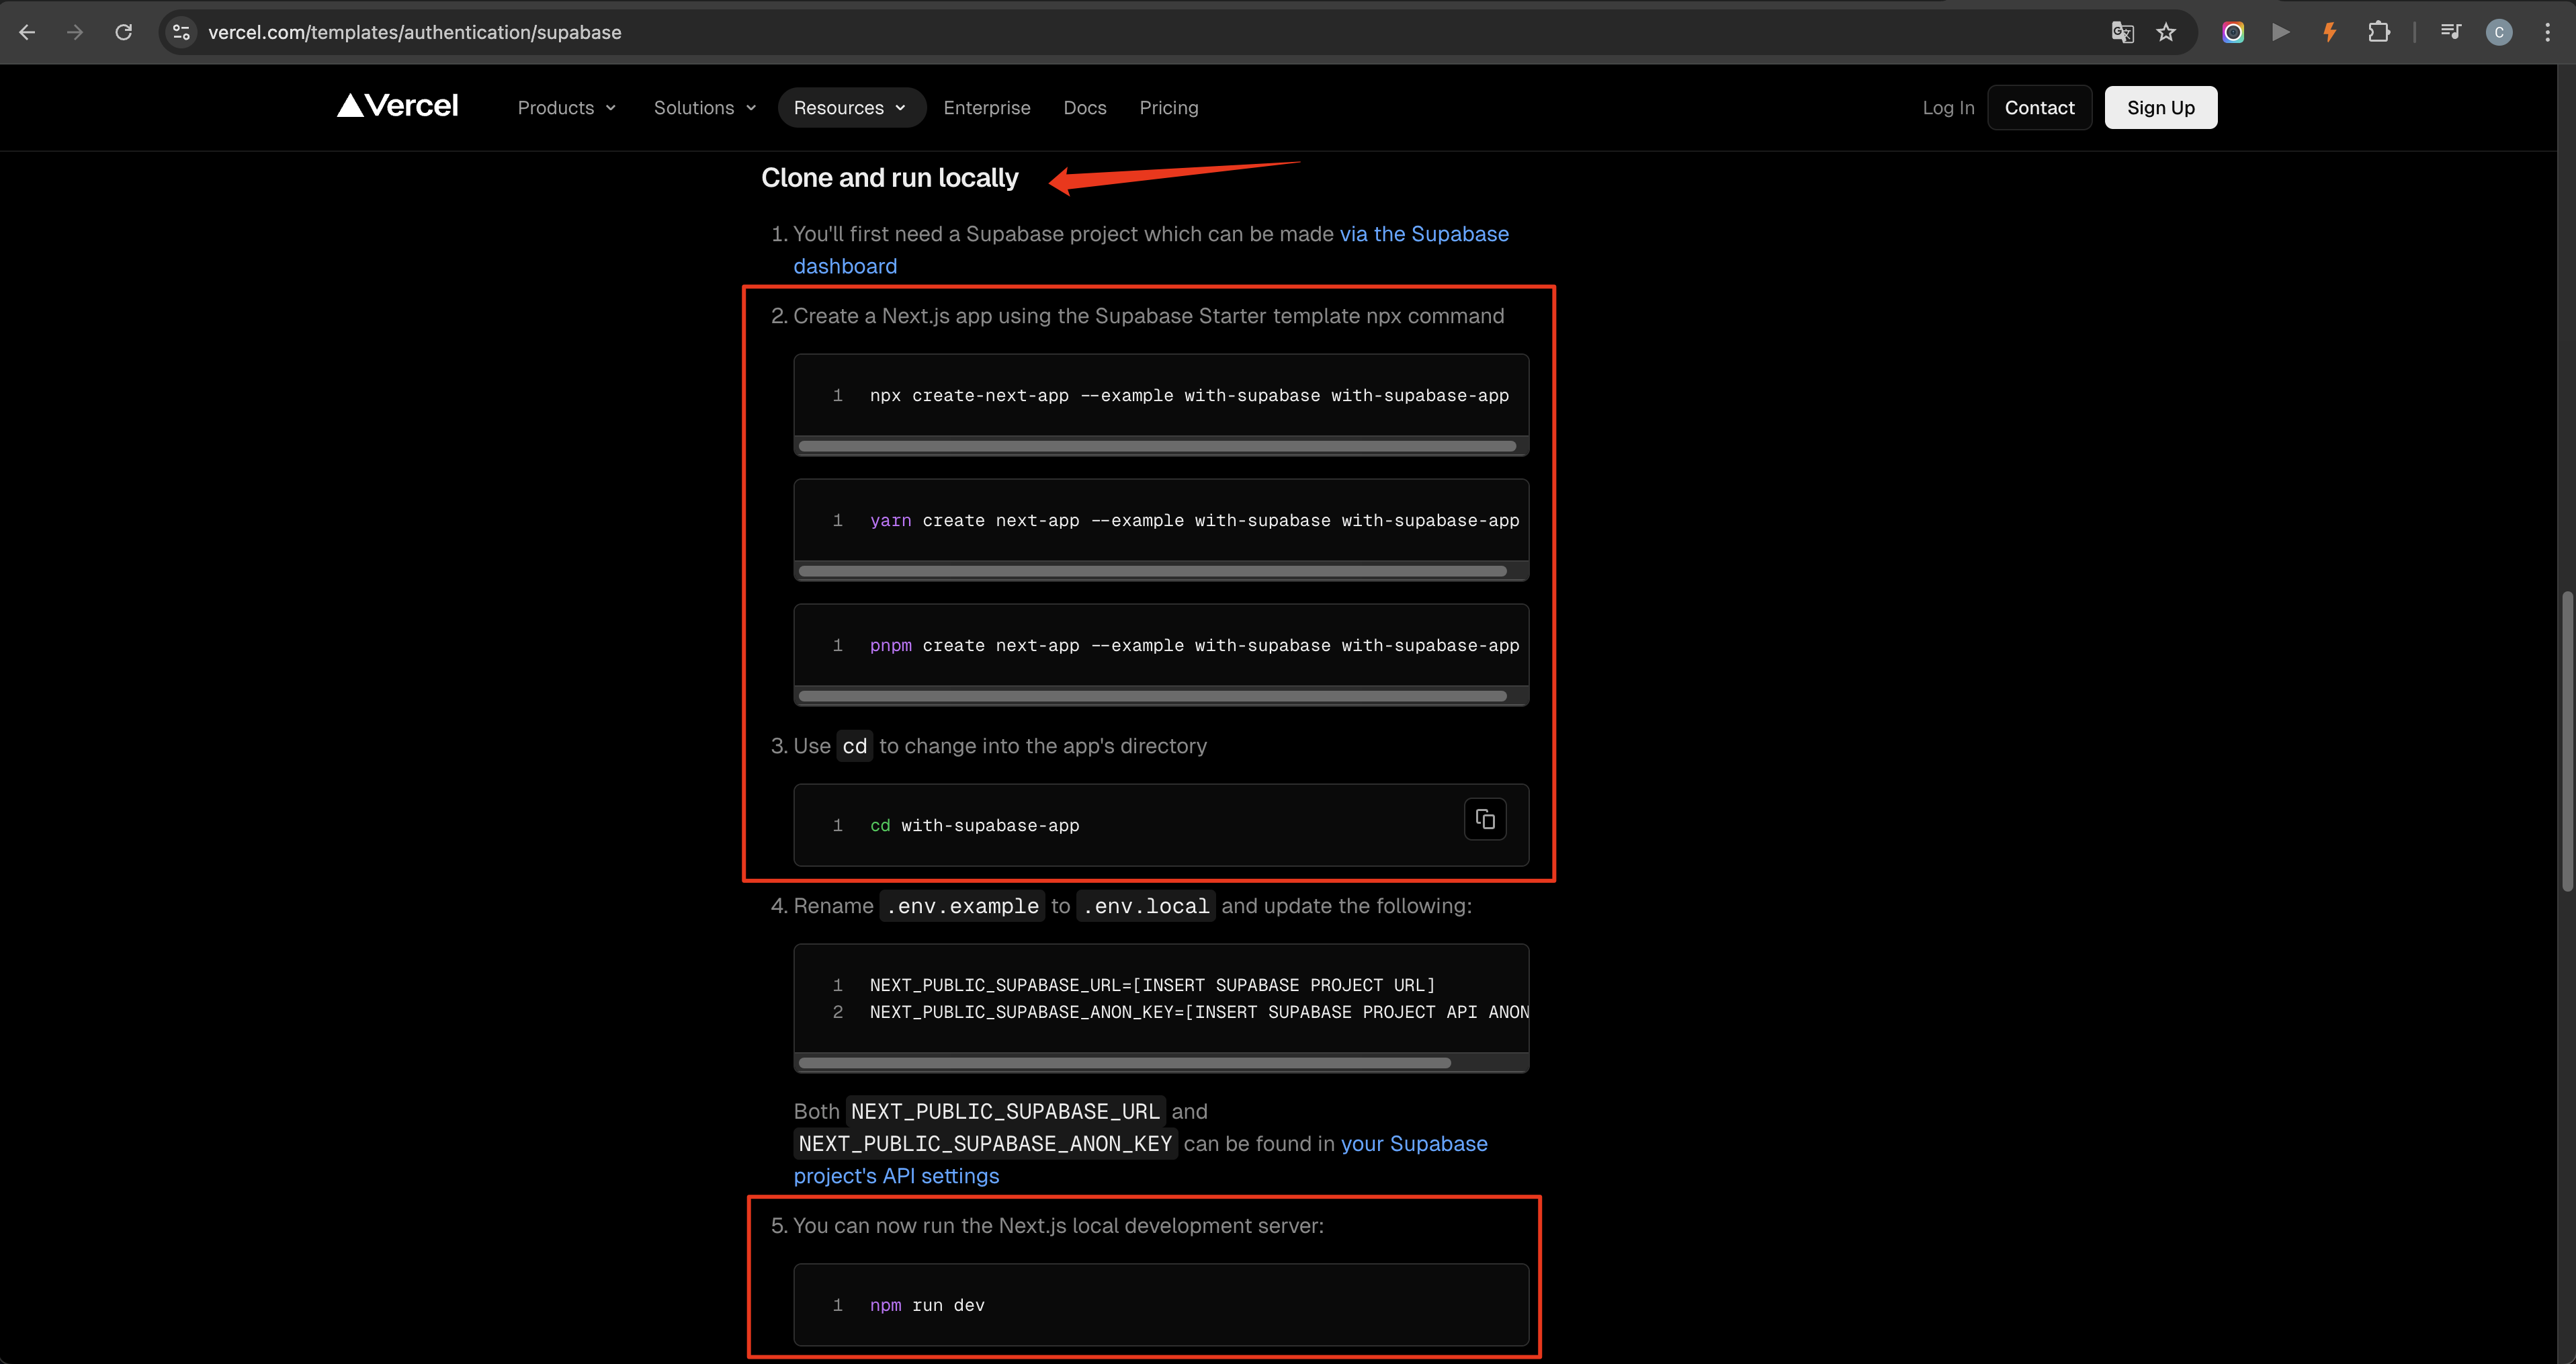Expand the Solutions menu
2576x1364 pixels.
pyautogui.click(x=705, y=107)
